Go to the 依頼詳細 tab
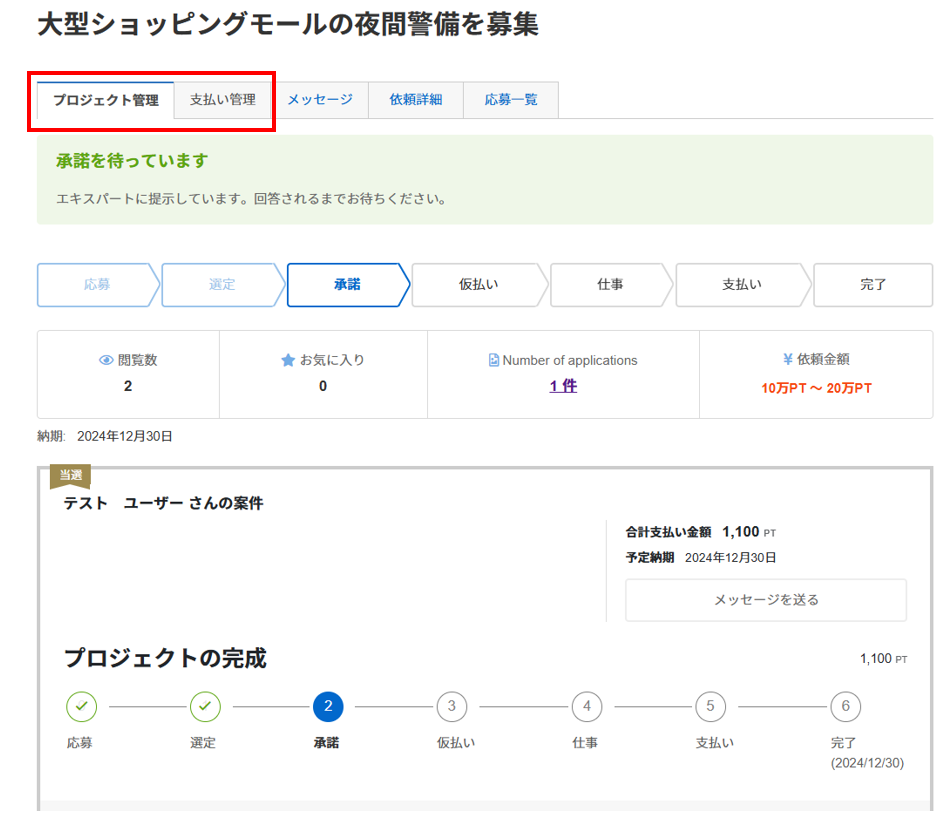Viewport: 947px width, 815px height. click(x=415, y=100)
